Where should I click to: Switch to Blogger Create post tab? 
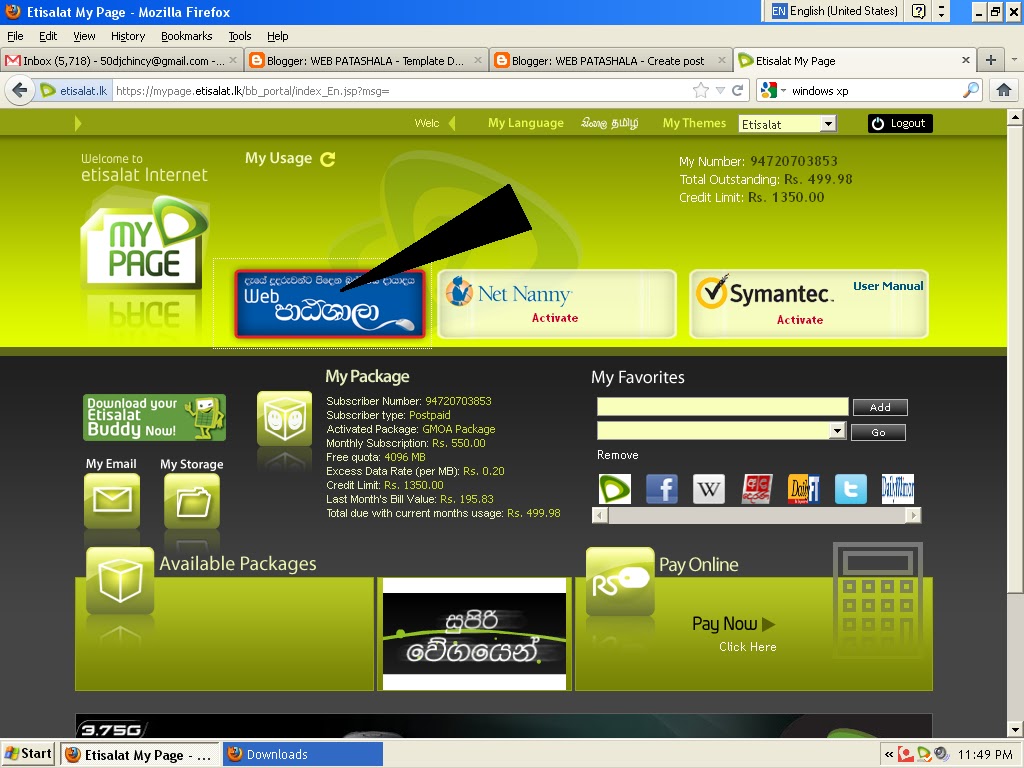point(611,61)
